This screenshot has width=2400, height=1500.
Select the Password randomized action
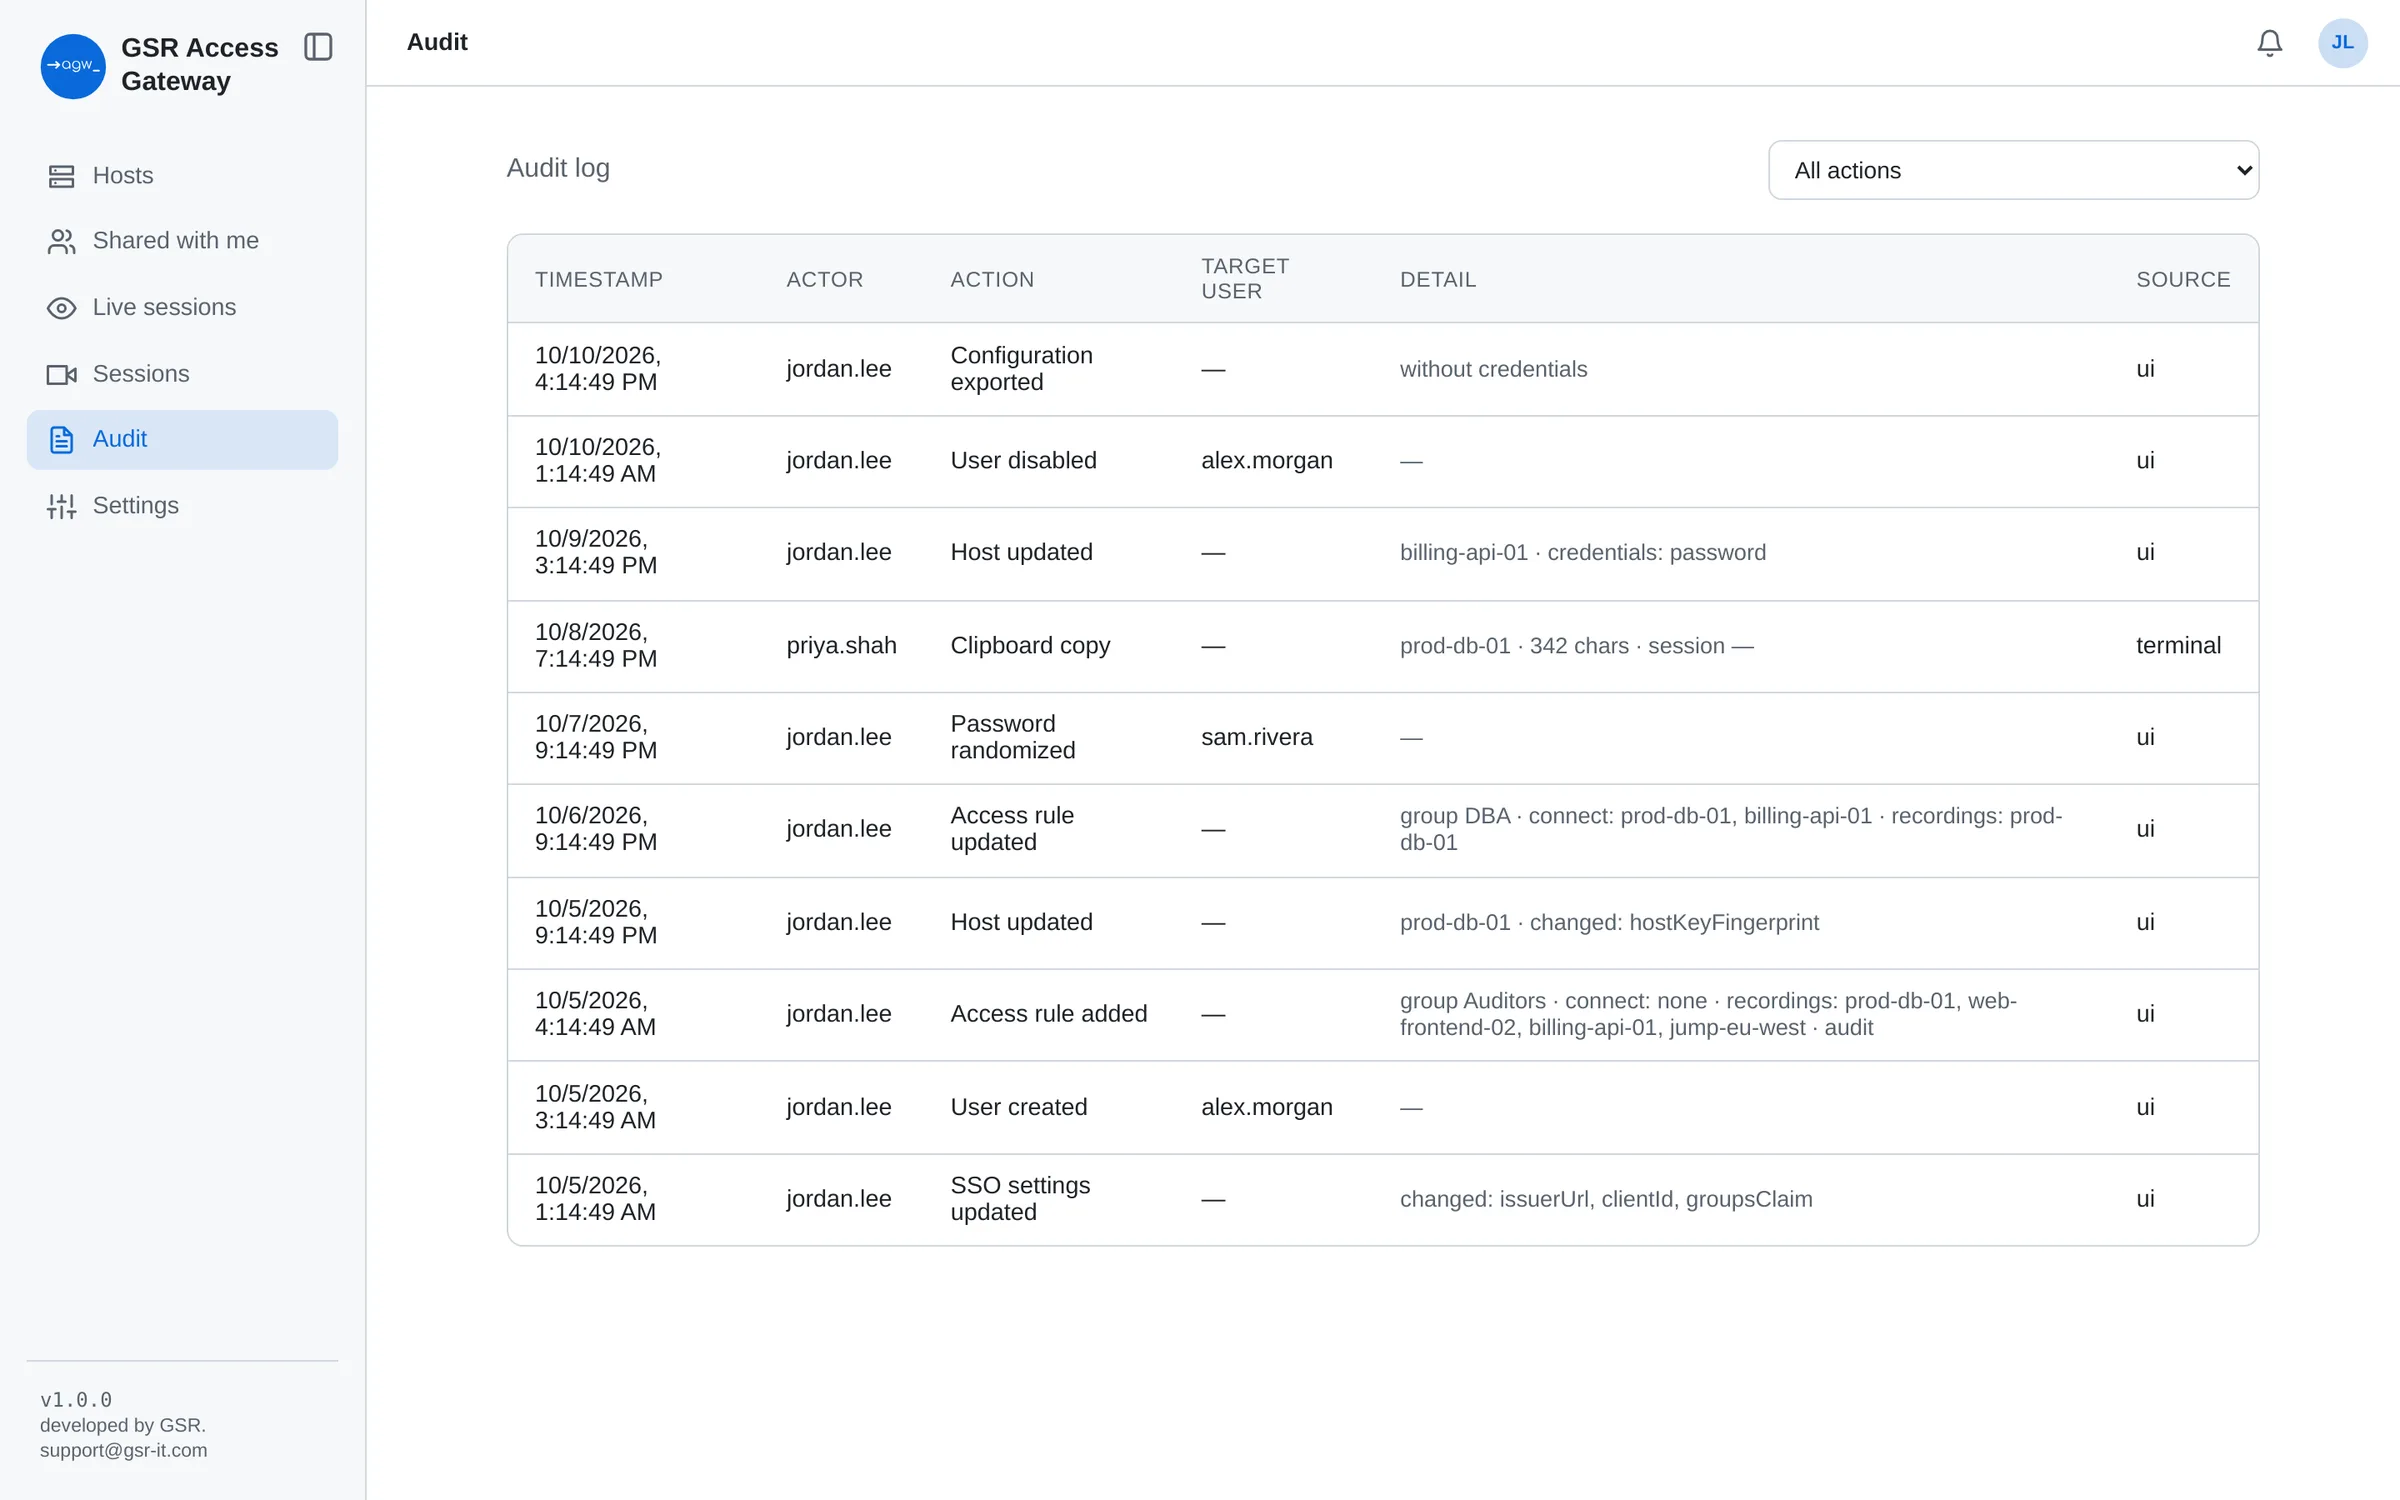[1012, 737]
